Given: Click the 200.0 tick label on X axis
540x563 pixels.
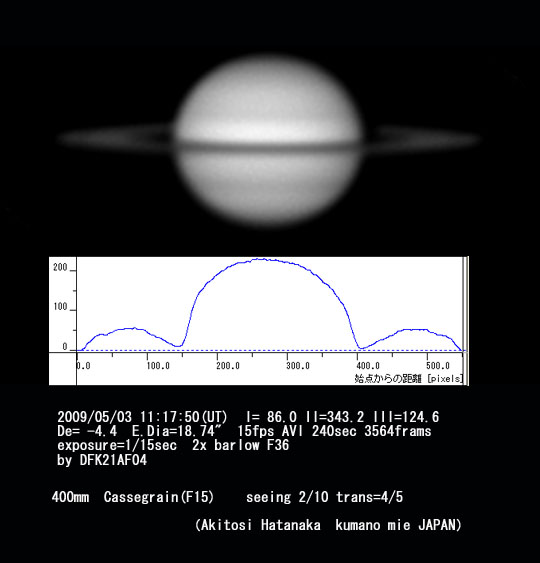Looking at the screenshot, I should [228, 366].
